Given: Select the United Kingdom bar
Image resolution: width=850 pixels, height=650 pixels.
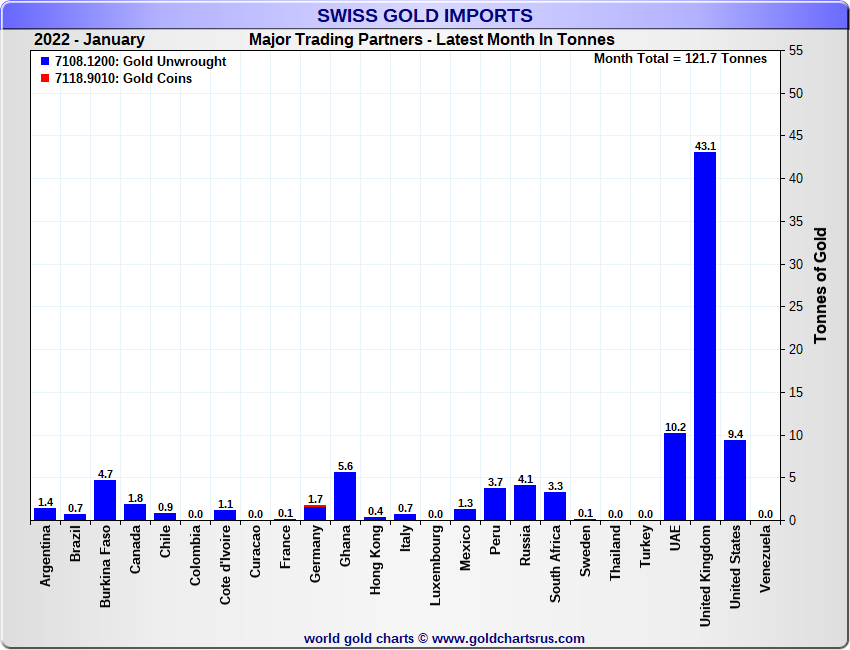Looking at the screenshot, I should tap(705, 335).
